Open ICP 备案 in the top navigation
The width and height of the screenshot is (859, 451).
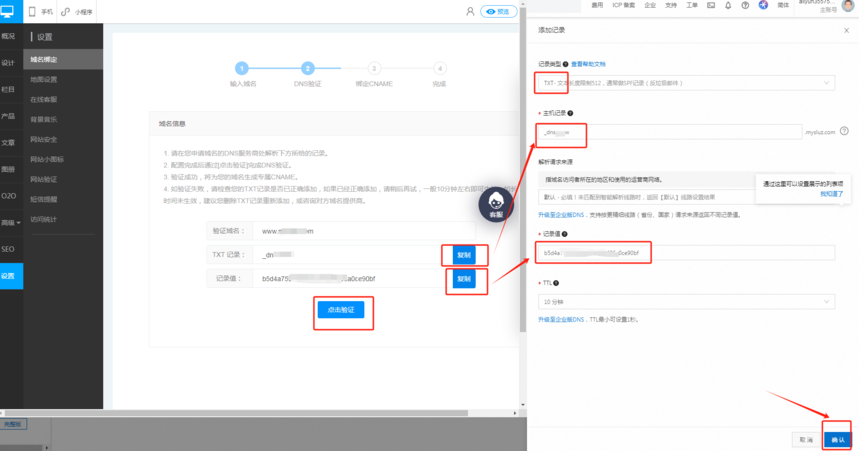tap(623, 5)
